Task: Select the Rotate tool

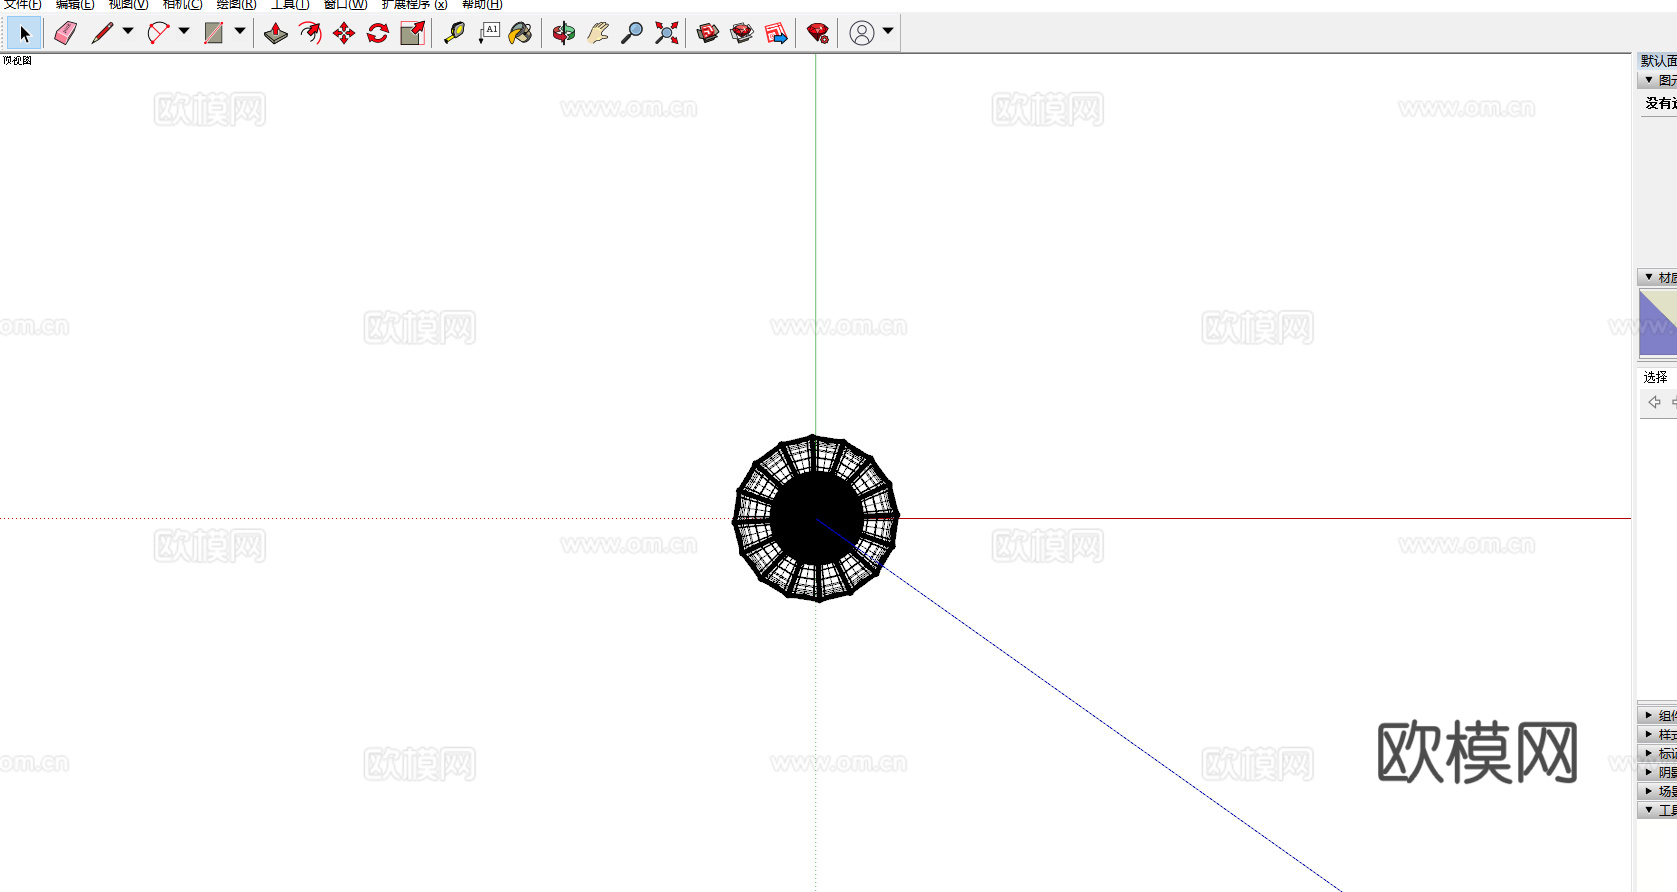Action: pyautogui.click(x=378, y=33)
